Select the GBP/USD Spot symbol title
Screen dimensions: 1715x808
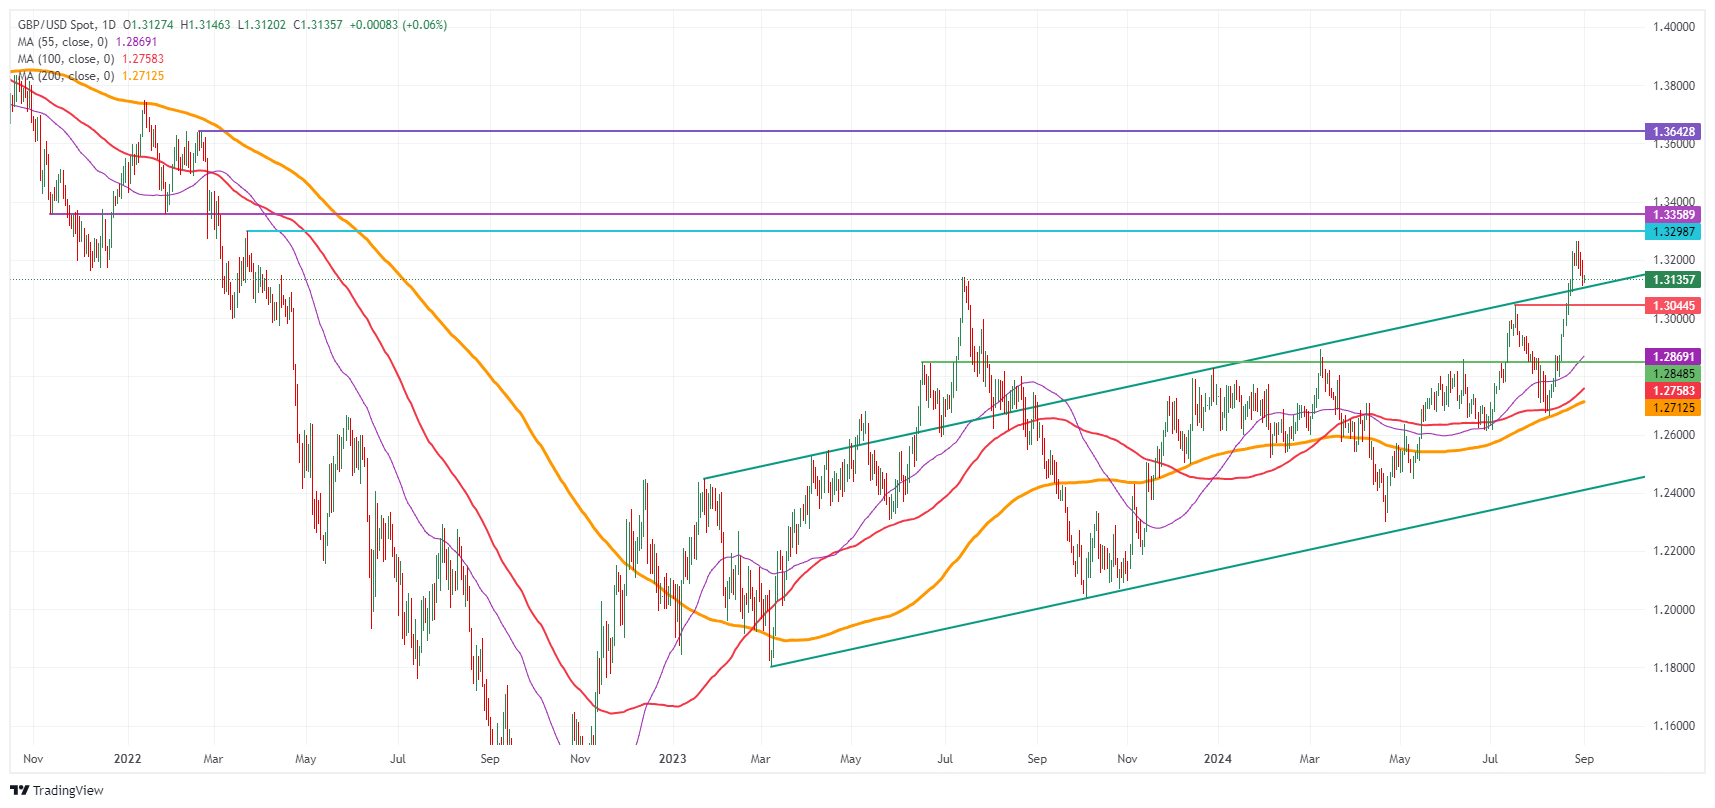[59, 25]
